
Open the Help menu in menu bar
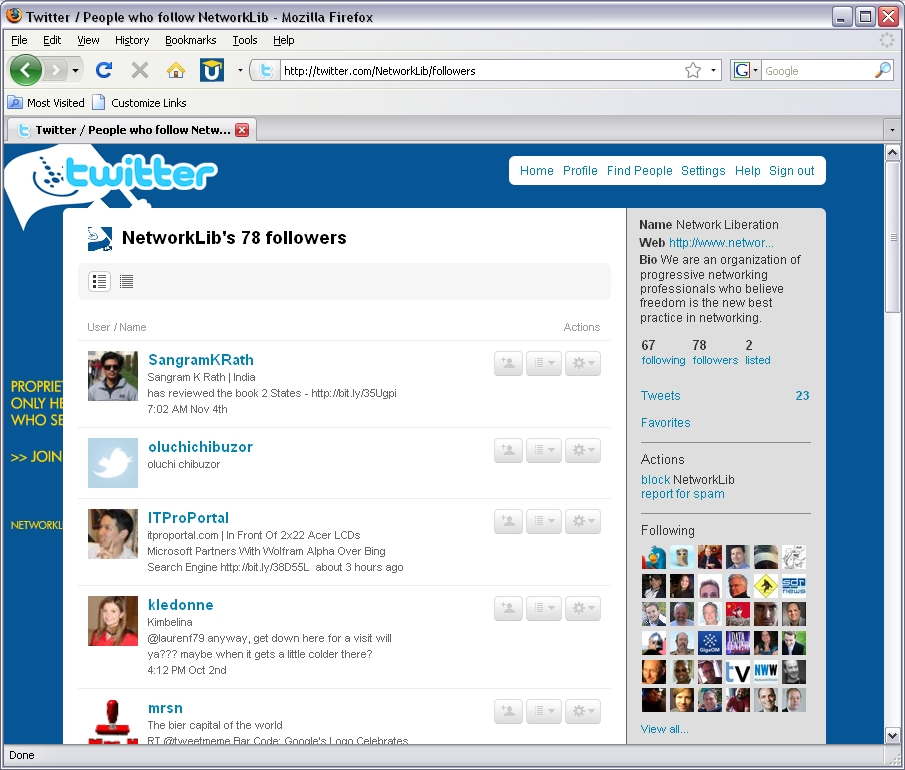tap(283, 40)
